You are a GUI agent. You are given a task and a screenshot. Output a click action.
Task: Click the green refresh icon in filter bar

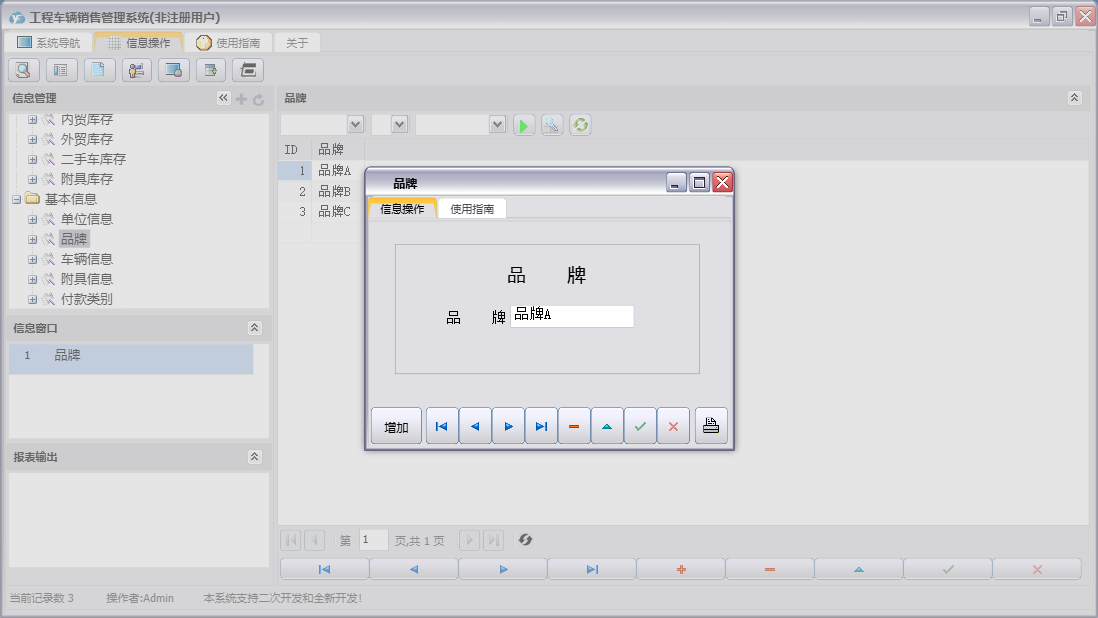(580, 125)
